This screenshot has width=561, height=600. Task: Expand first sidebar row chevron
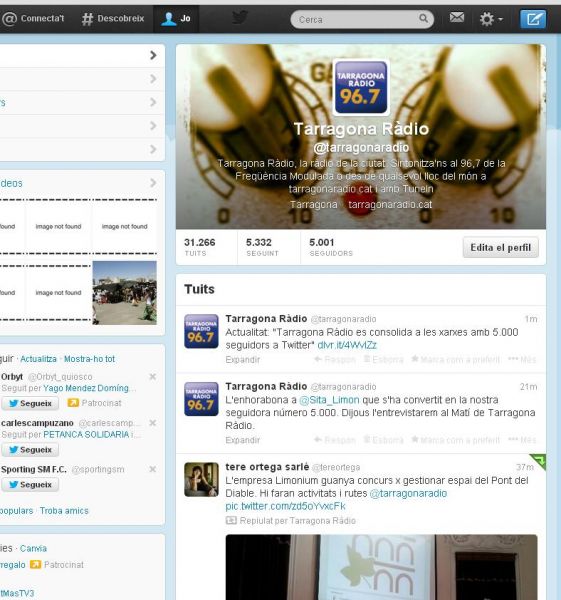point(153,55)
